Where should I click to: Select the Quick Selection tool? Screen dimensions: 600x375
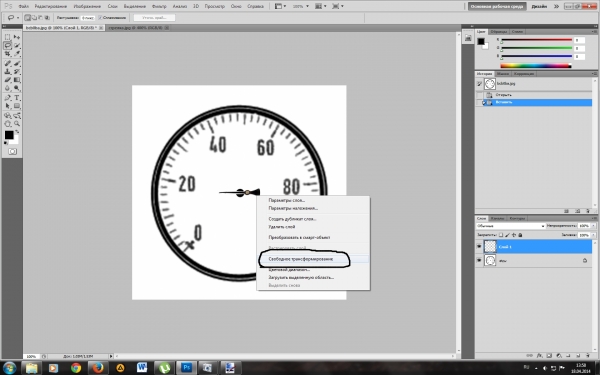click(x=17, y=46)
